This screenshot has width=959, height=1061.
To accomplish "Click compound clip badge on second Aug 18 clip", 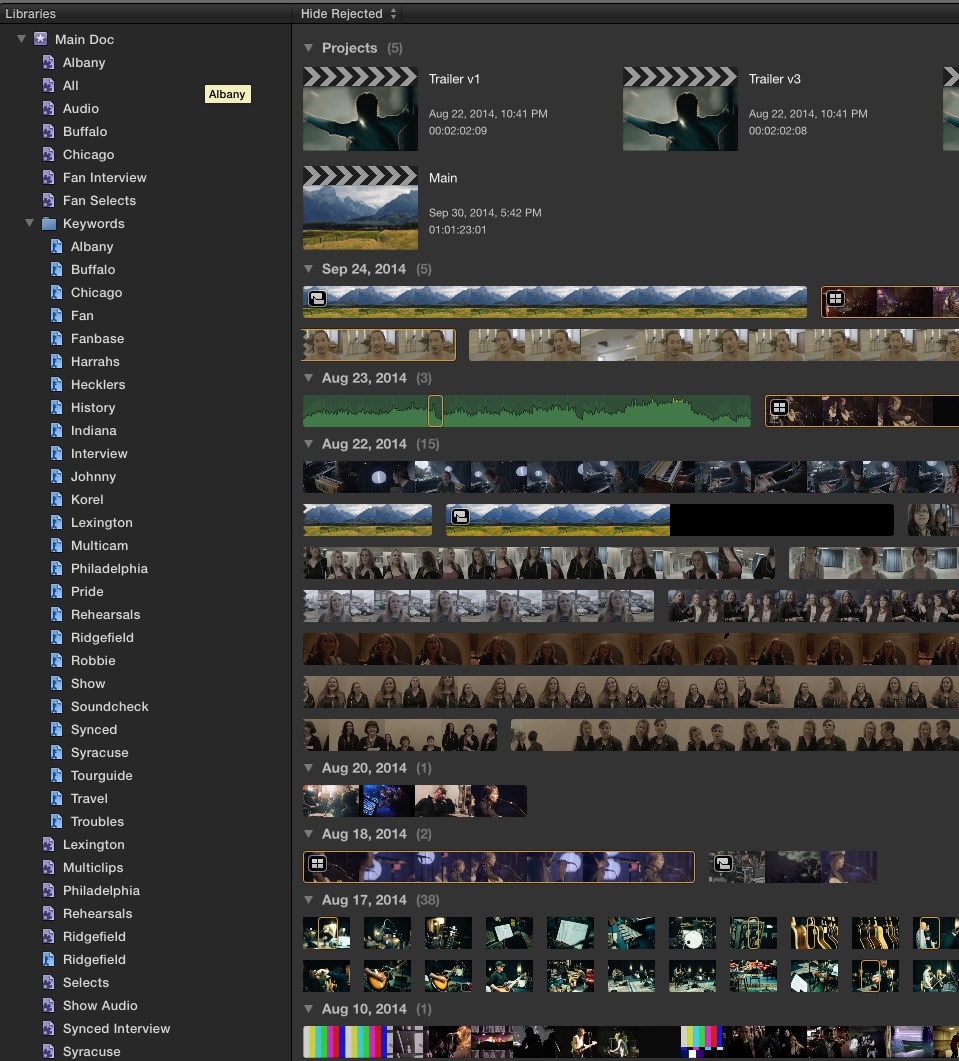I will [x=723, y=863].
